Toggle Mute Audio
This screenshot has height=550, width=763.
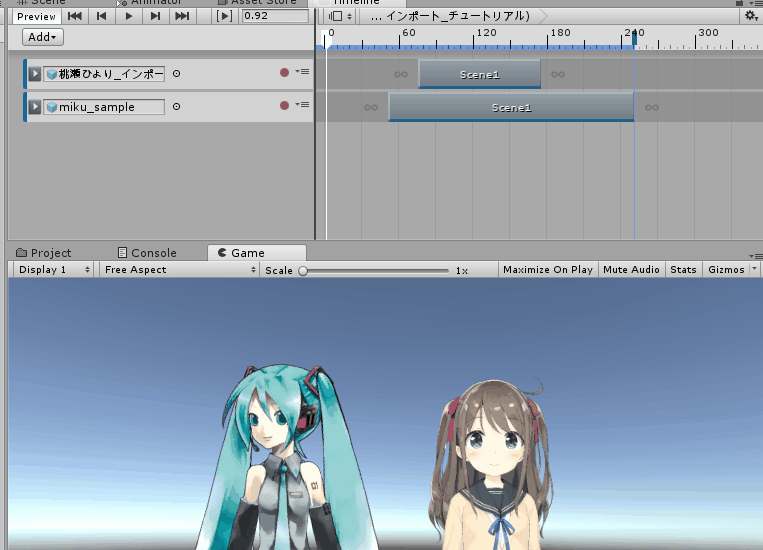pyautogui.click(x=631, y=270)
